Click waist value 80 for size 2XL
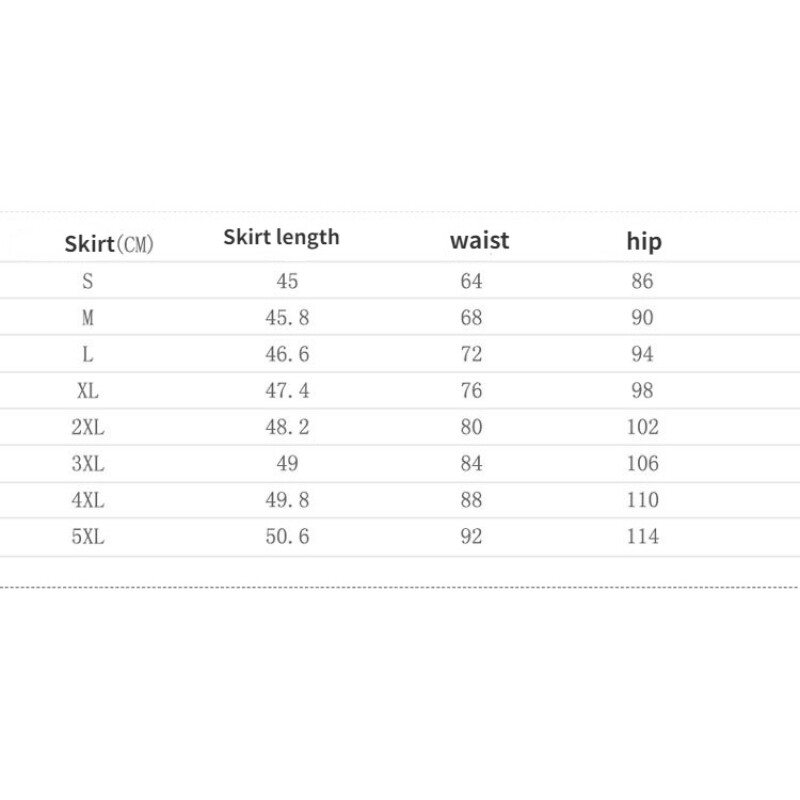 [x=471, y=428]
